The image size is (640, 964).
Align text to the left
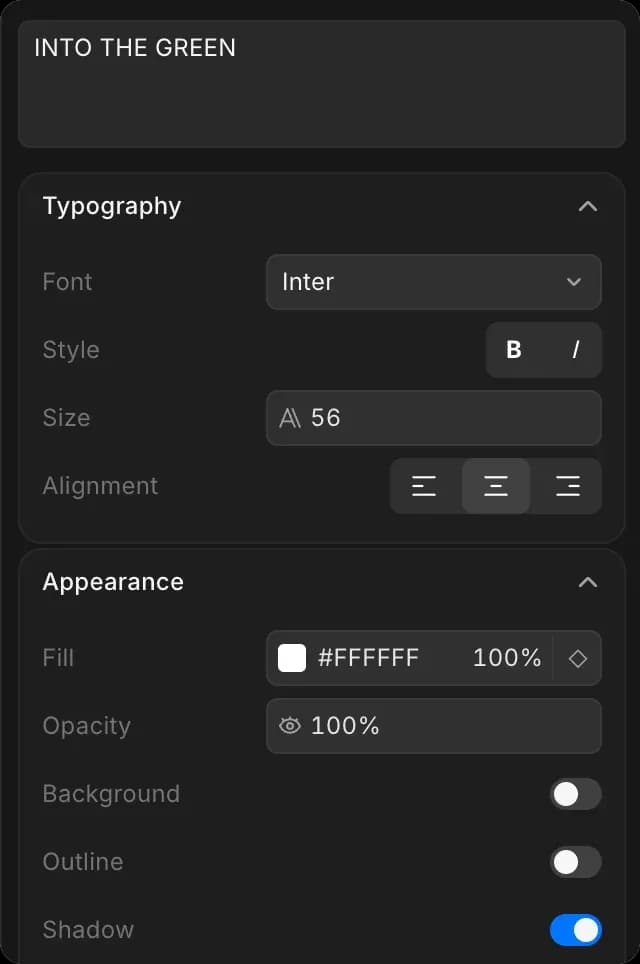[424, 486]
